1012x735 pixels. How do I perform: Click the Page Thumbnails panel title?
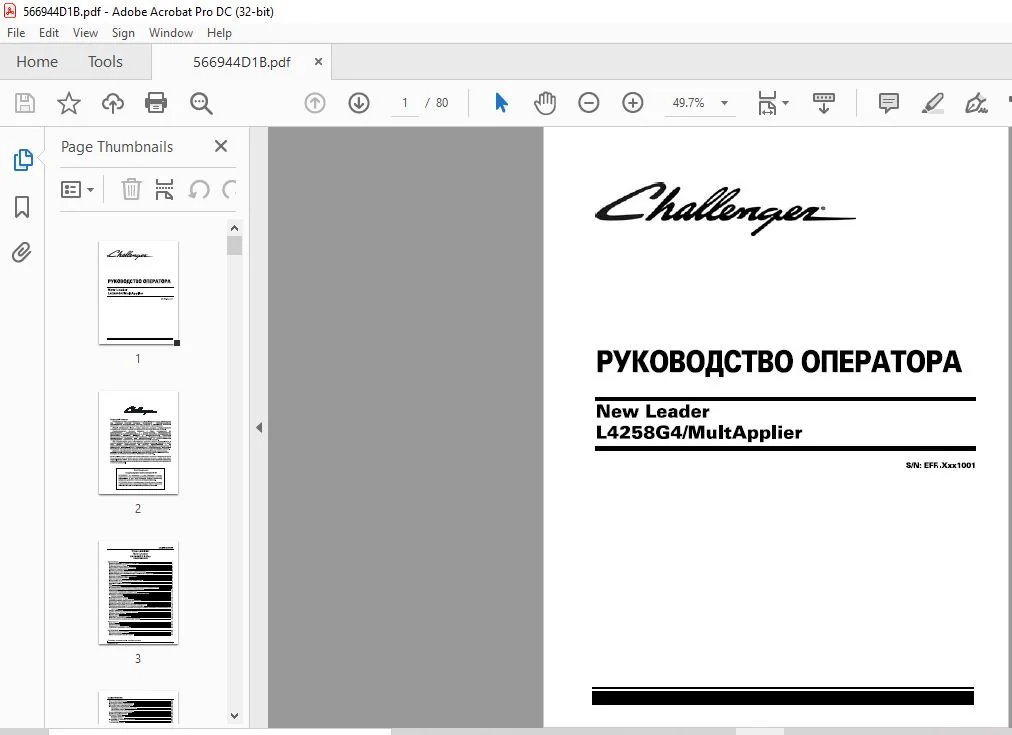click(117, 147)
